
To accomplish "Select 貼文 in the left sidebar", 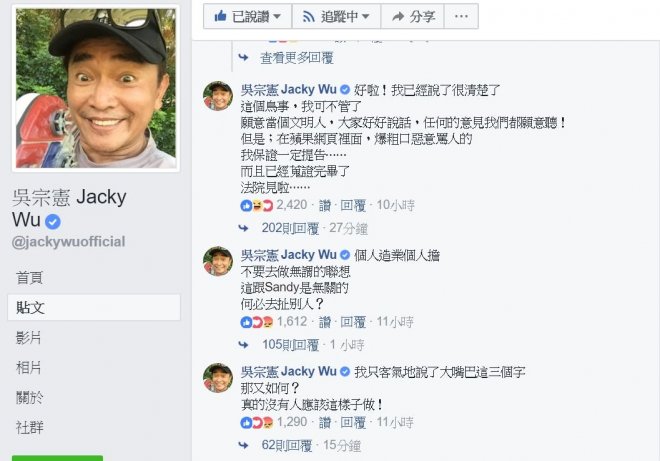I will (x=94, y=307).
